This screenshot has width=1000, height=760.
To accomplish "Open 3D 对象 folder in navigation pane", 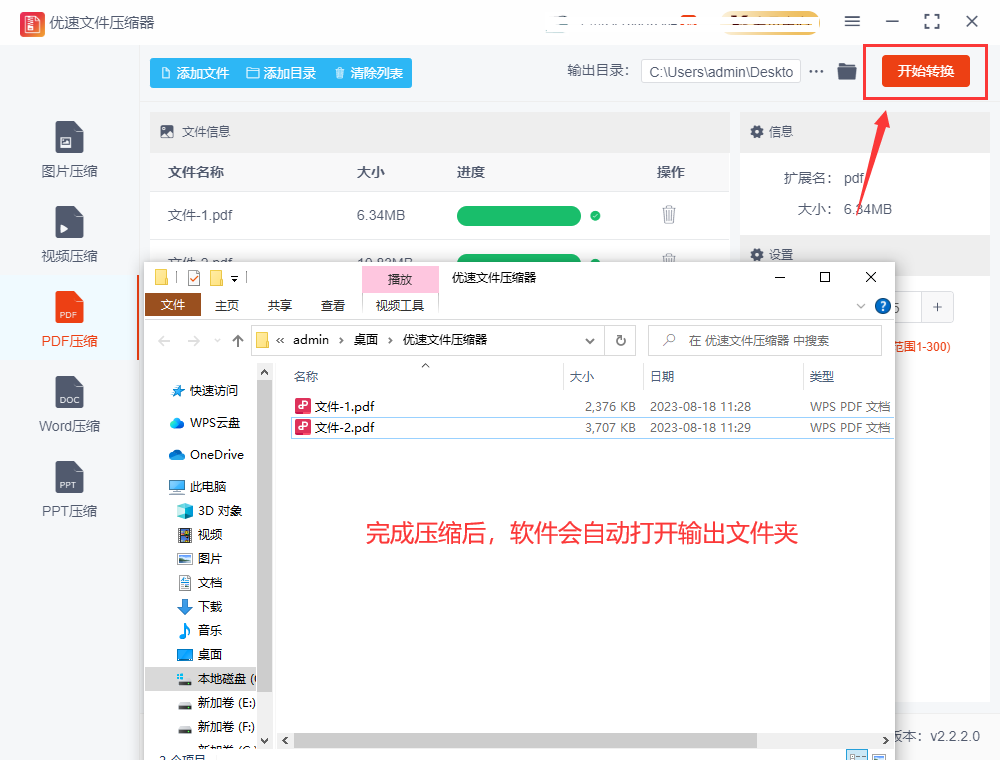I will pyautogui.click(x=210, y=511).
